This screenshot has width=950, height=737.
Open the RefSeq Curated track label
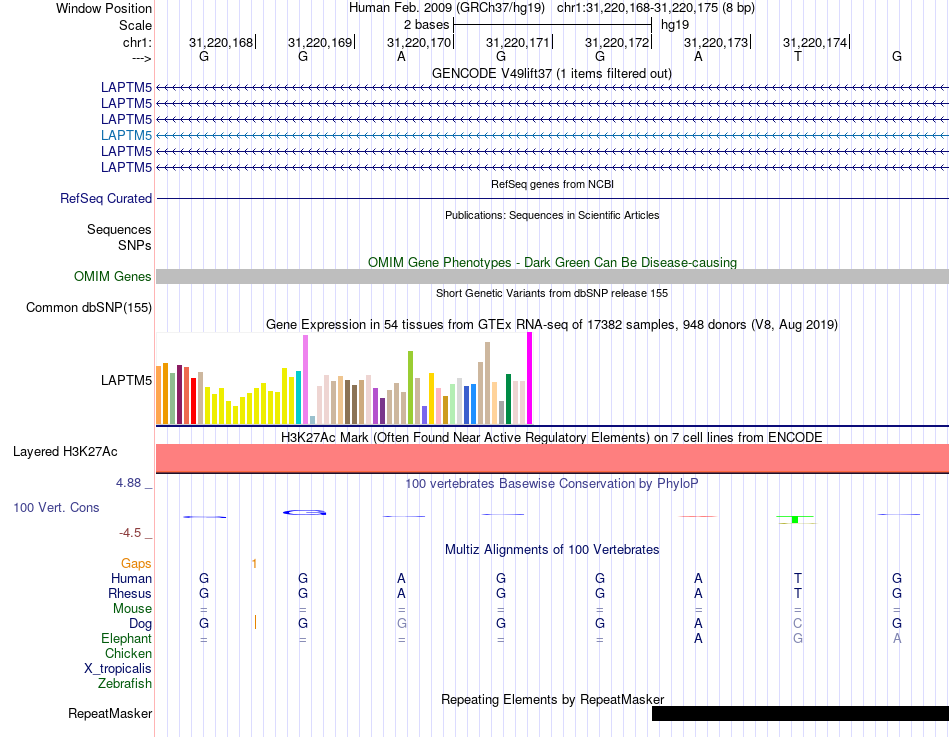pos(106,198)
